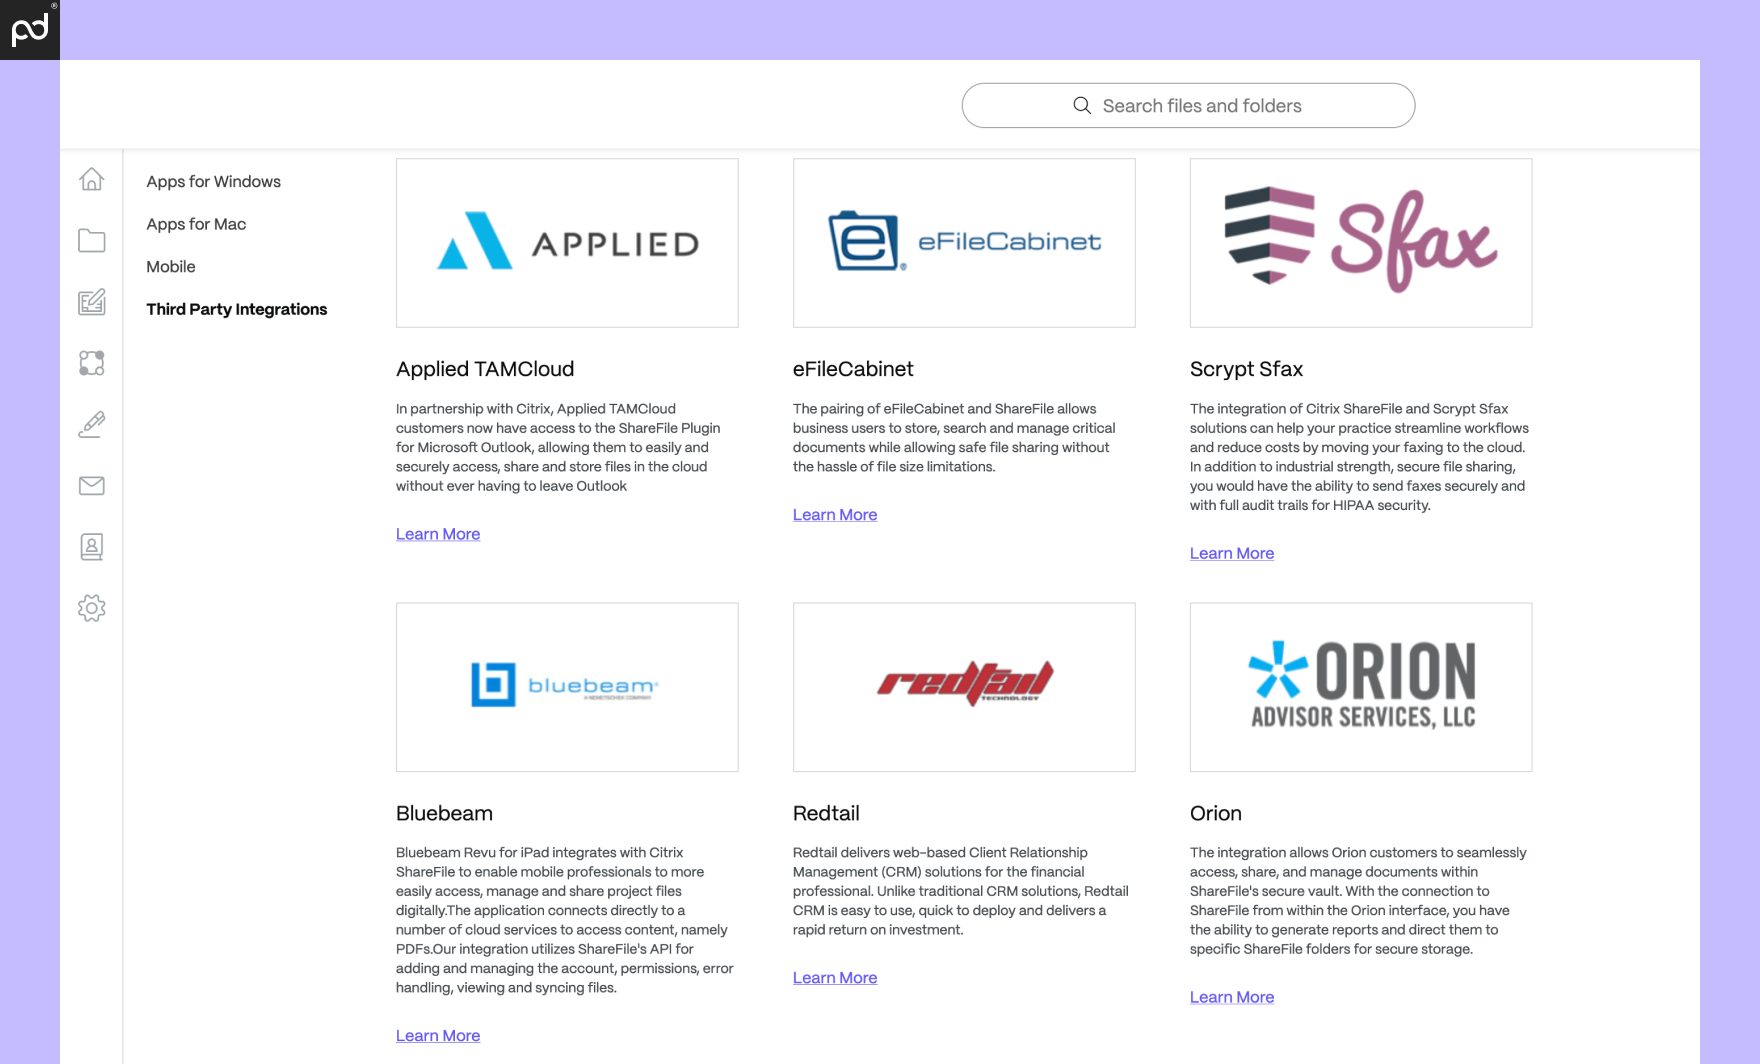Click the magnifier icon in the search bar
The width and height of the screenshot is (1760, 1064).
pyautogui.click(x=1082, y=105)
